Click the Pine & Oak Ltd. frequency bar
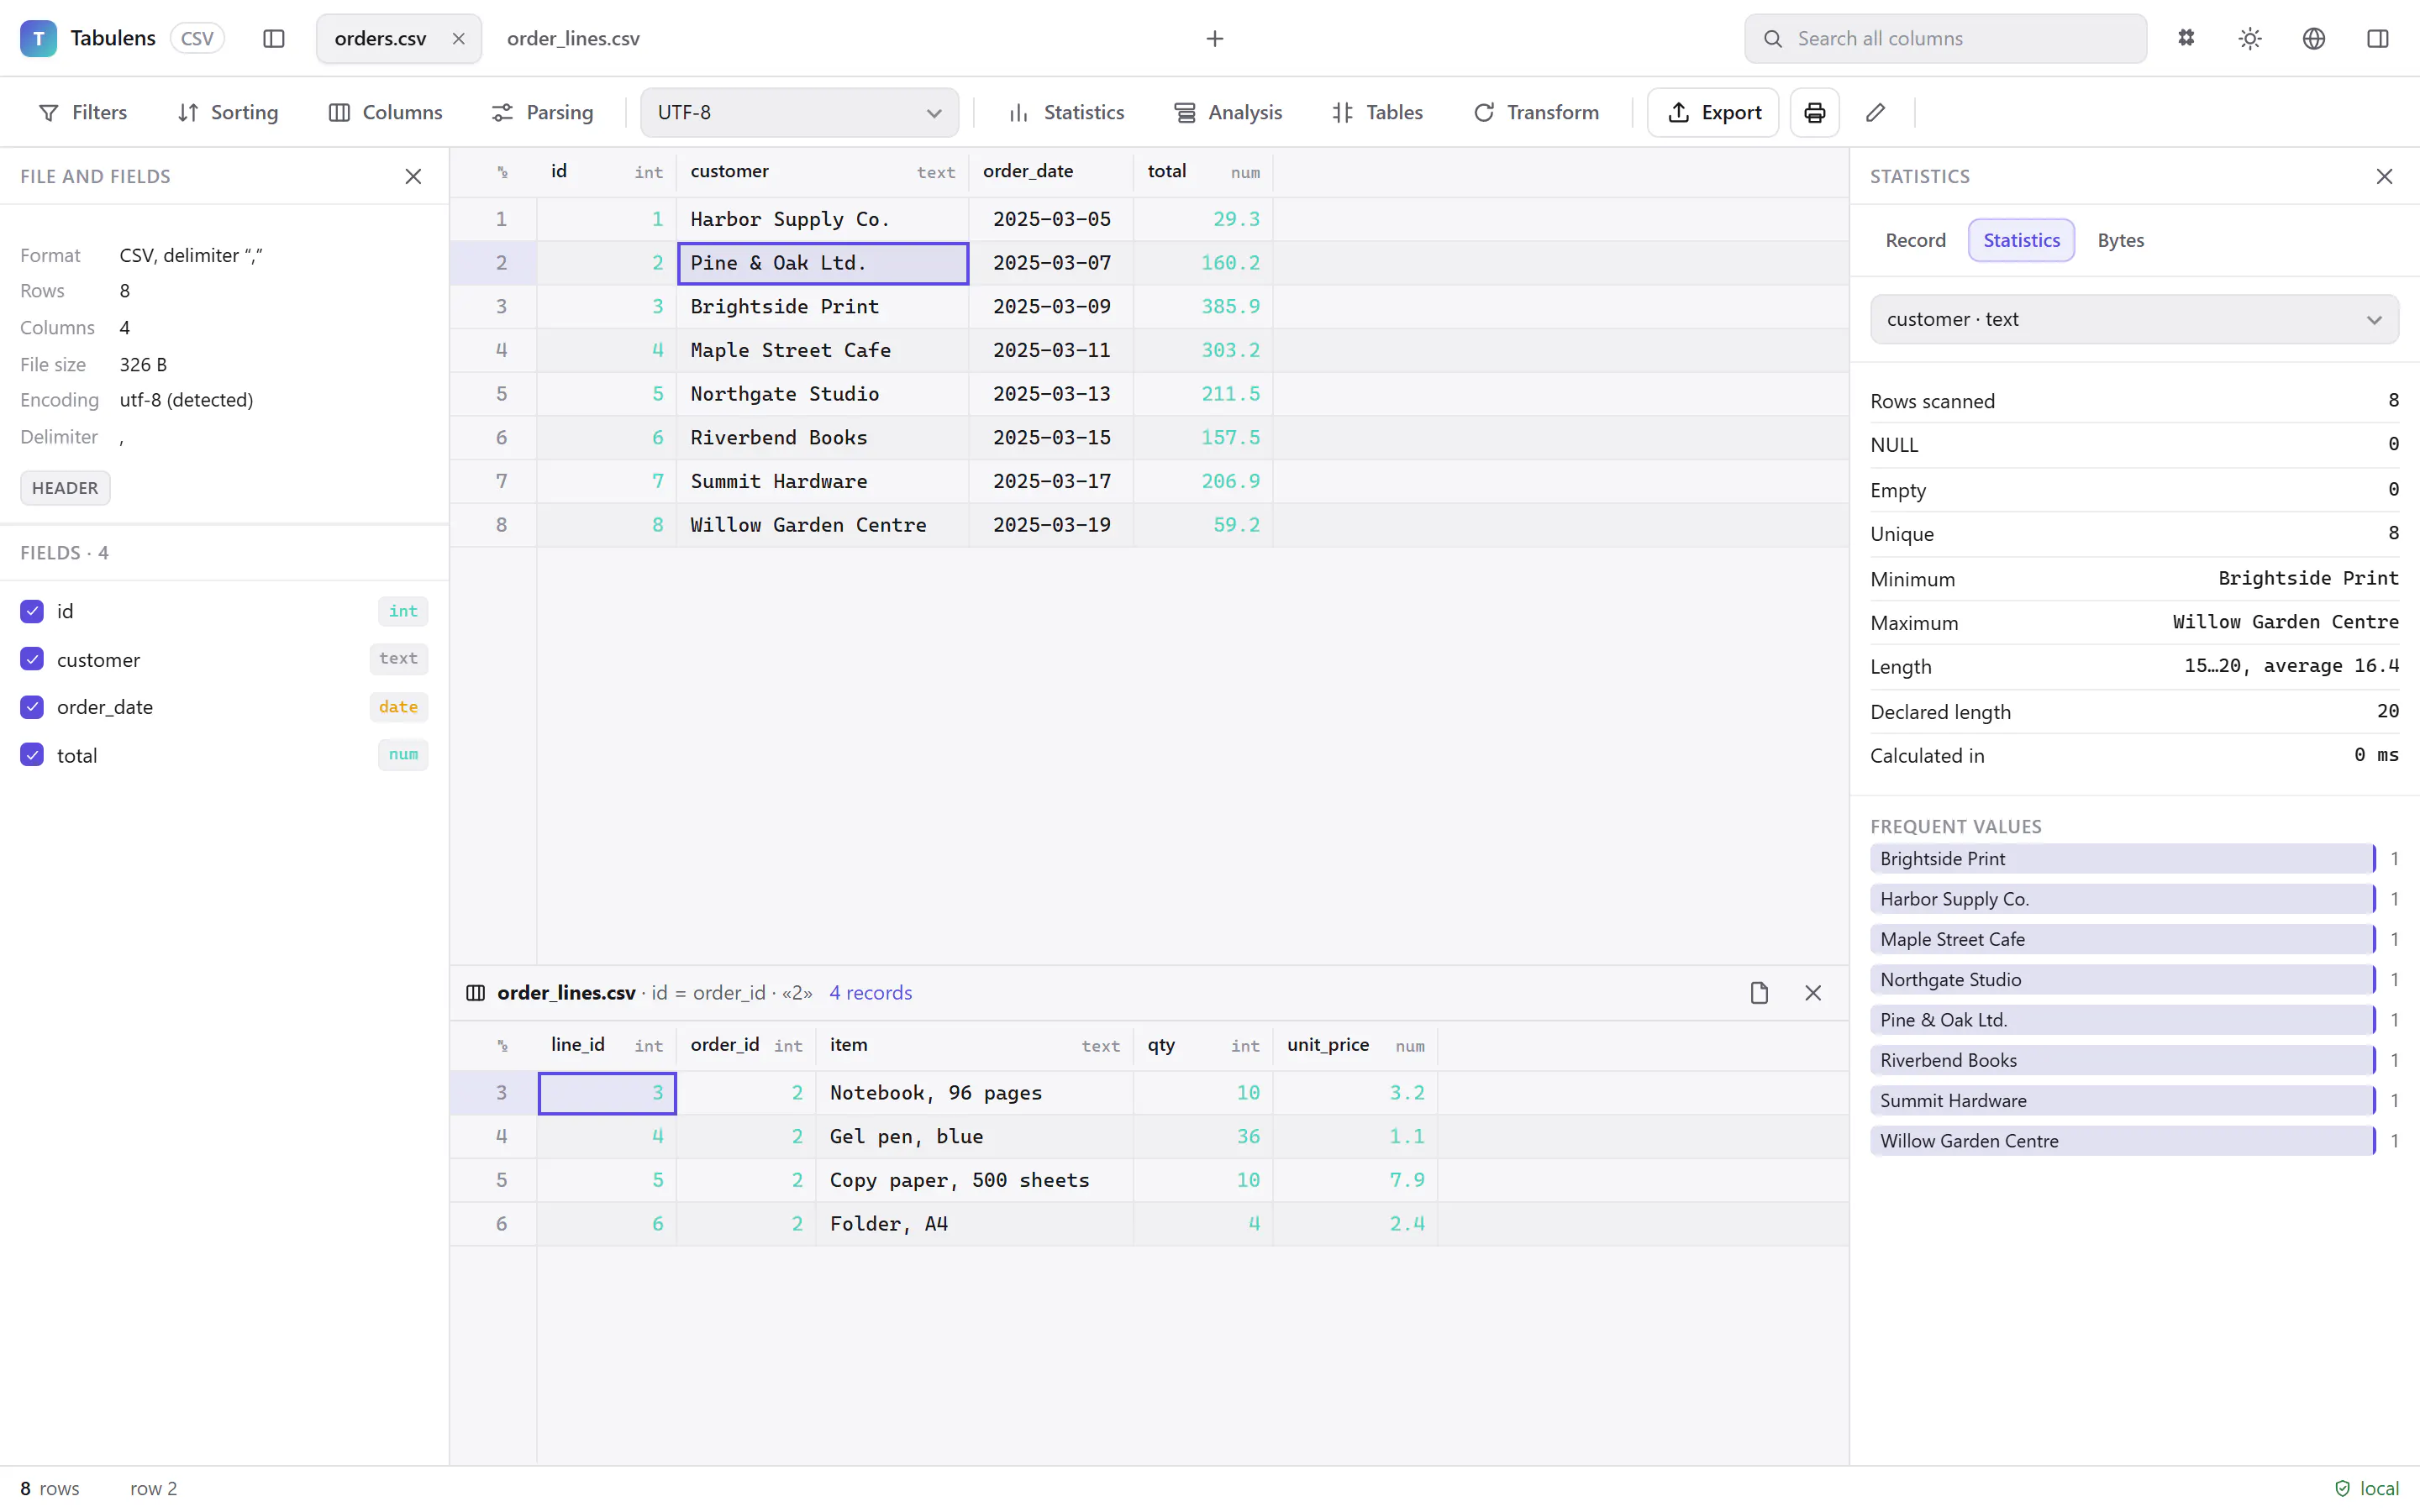The width and height of the screenshot is (2420, 1512). coord(2122,1020)
